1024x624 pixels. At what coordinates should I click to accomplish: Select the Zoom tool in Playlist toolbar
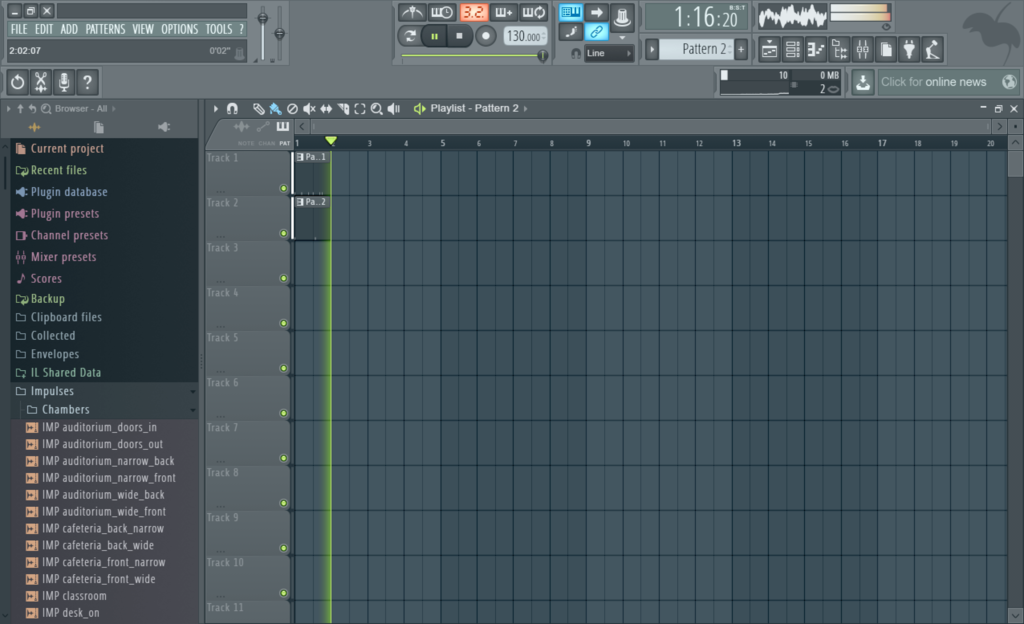(x=377, y=109)
